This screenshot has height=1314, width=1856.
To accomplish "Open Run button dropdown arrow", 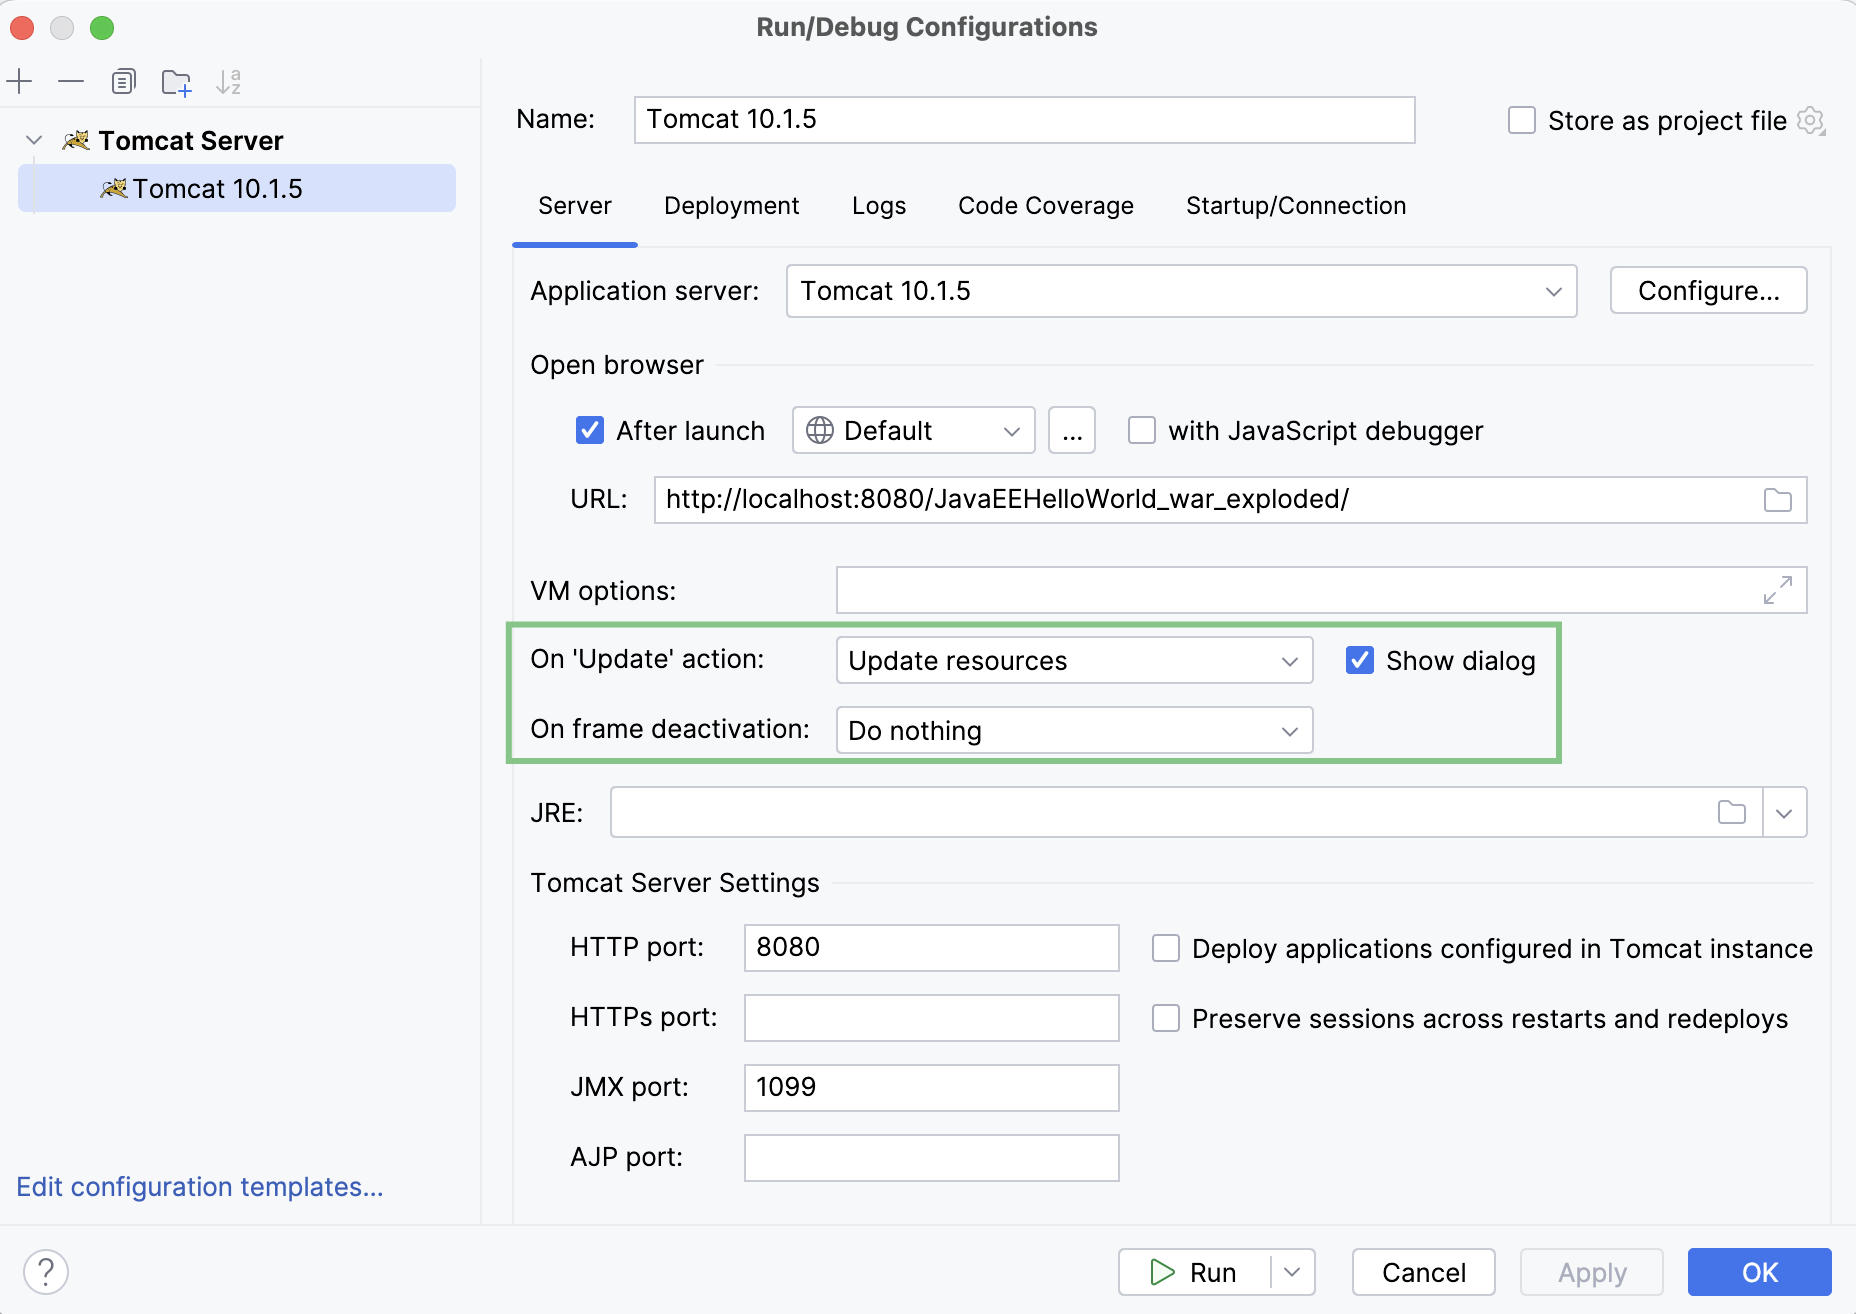I will pyautogui.click(x=1292, y=1272).
